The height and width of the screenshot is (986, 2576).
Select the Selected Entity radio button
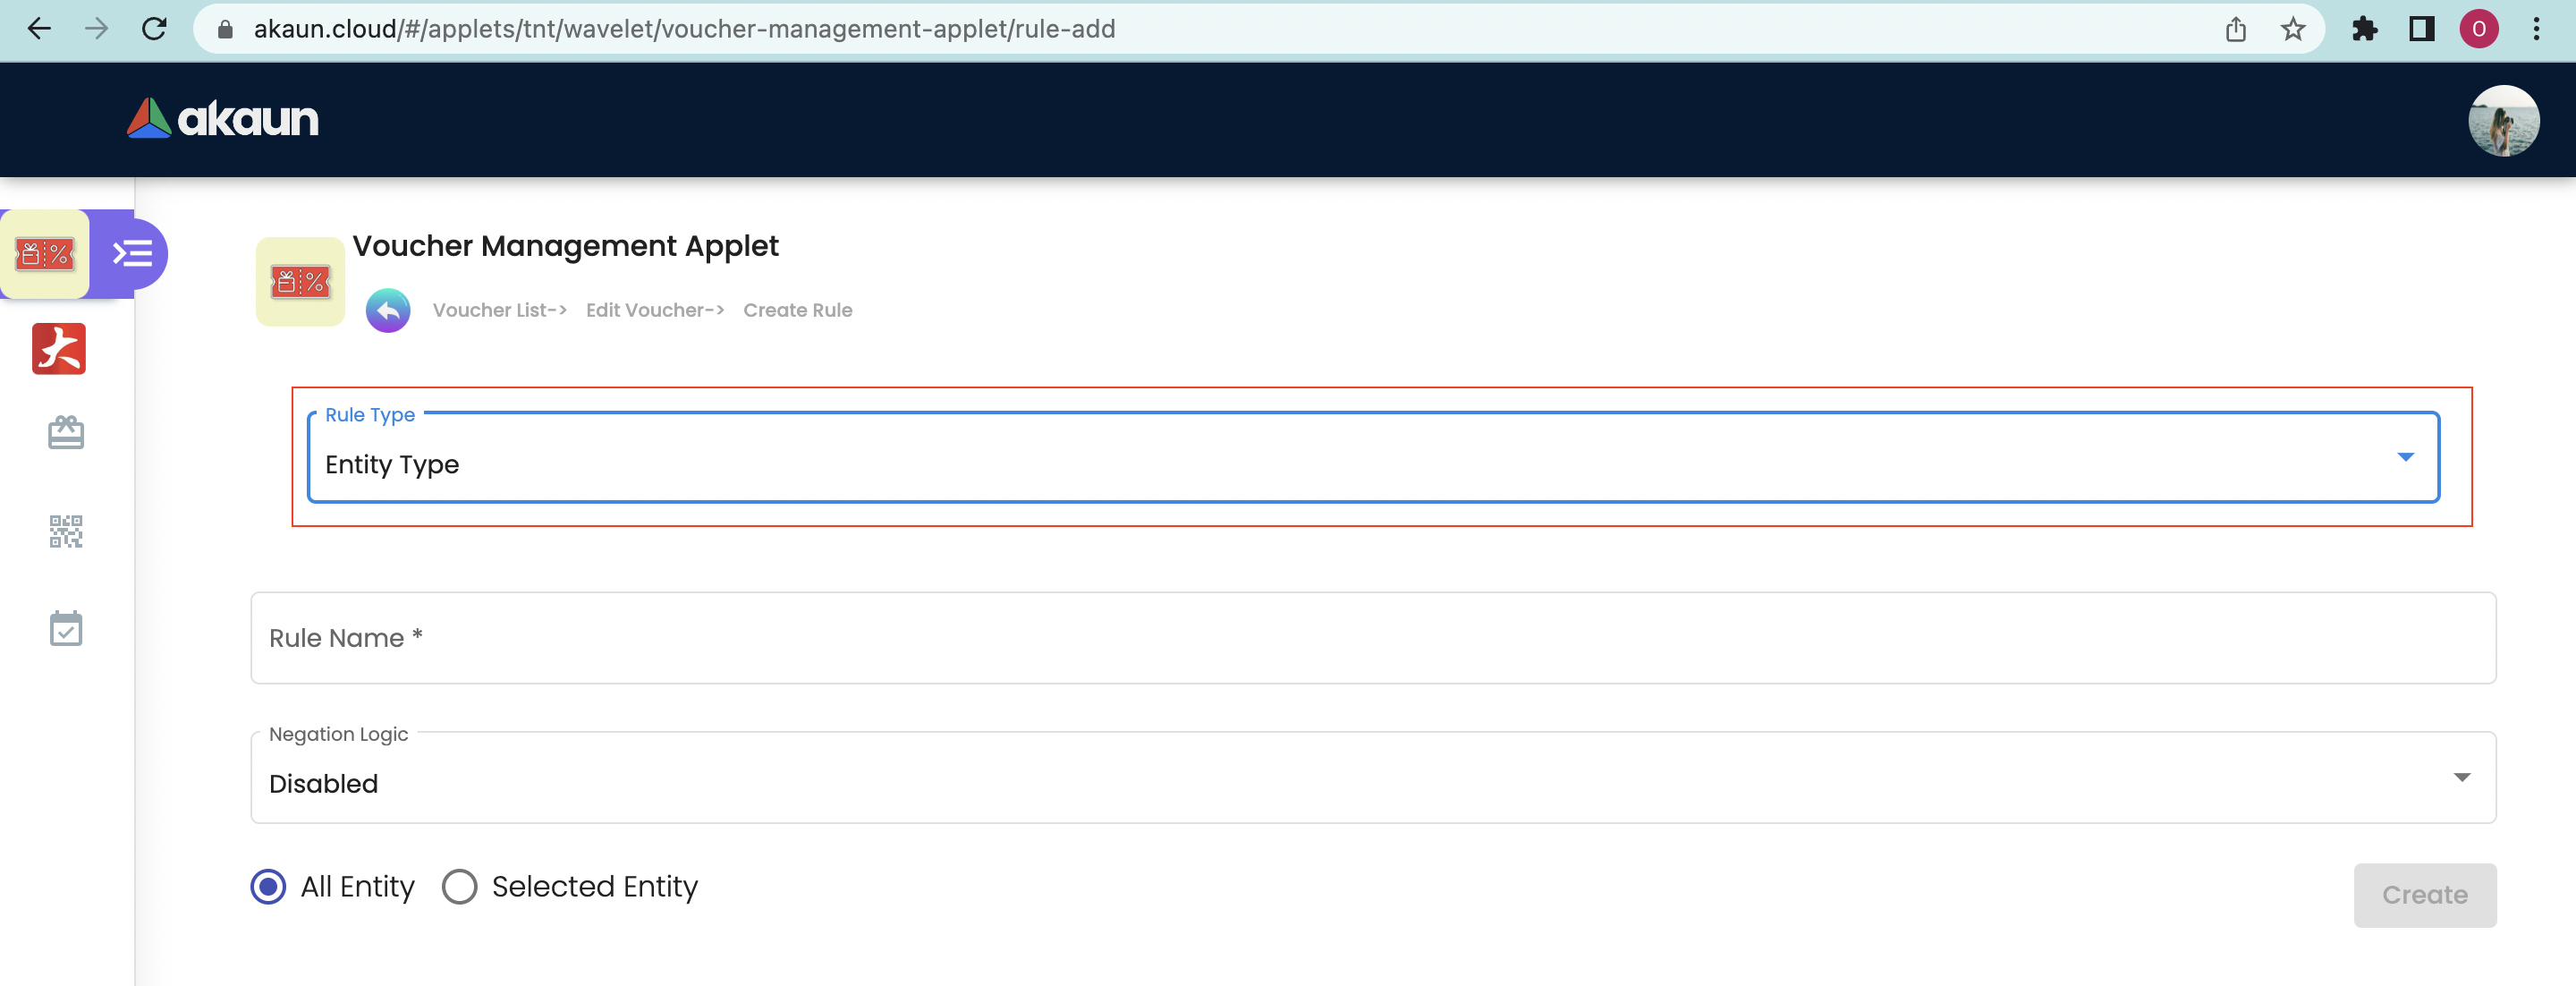pyautogui.click(x=460, y=886)
